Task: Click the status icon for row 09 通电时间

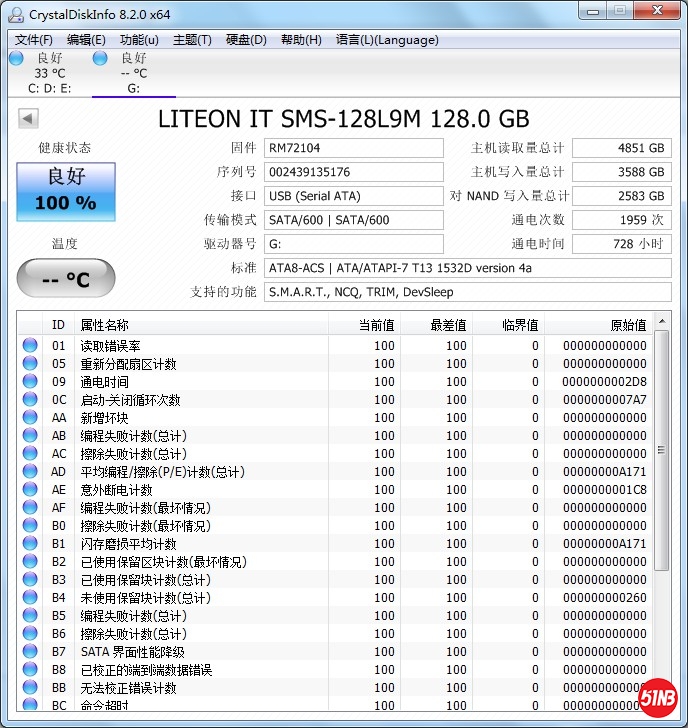Action: click(29, 382)
